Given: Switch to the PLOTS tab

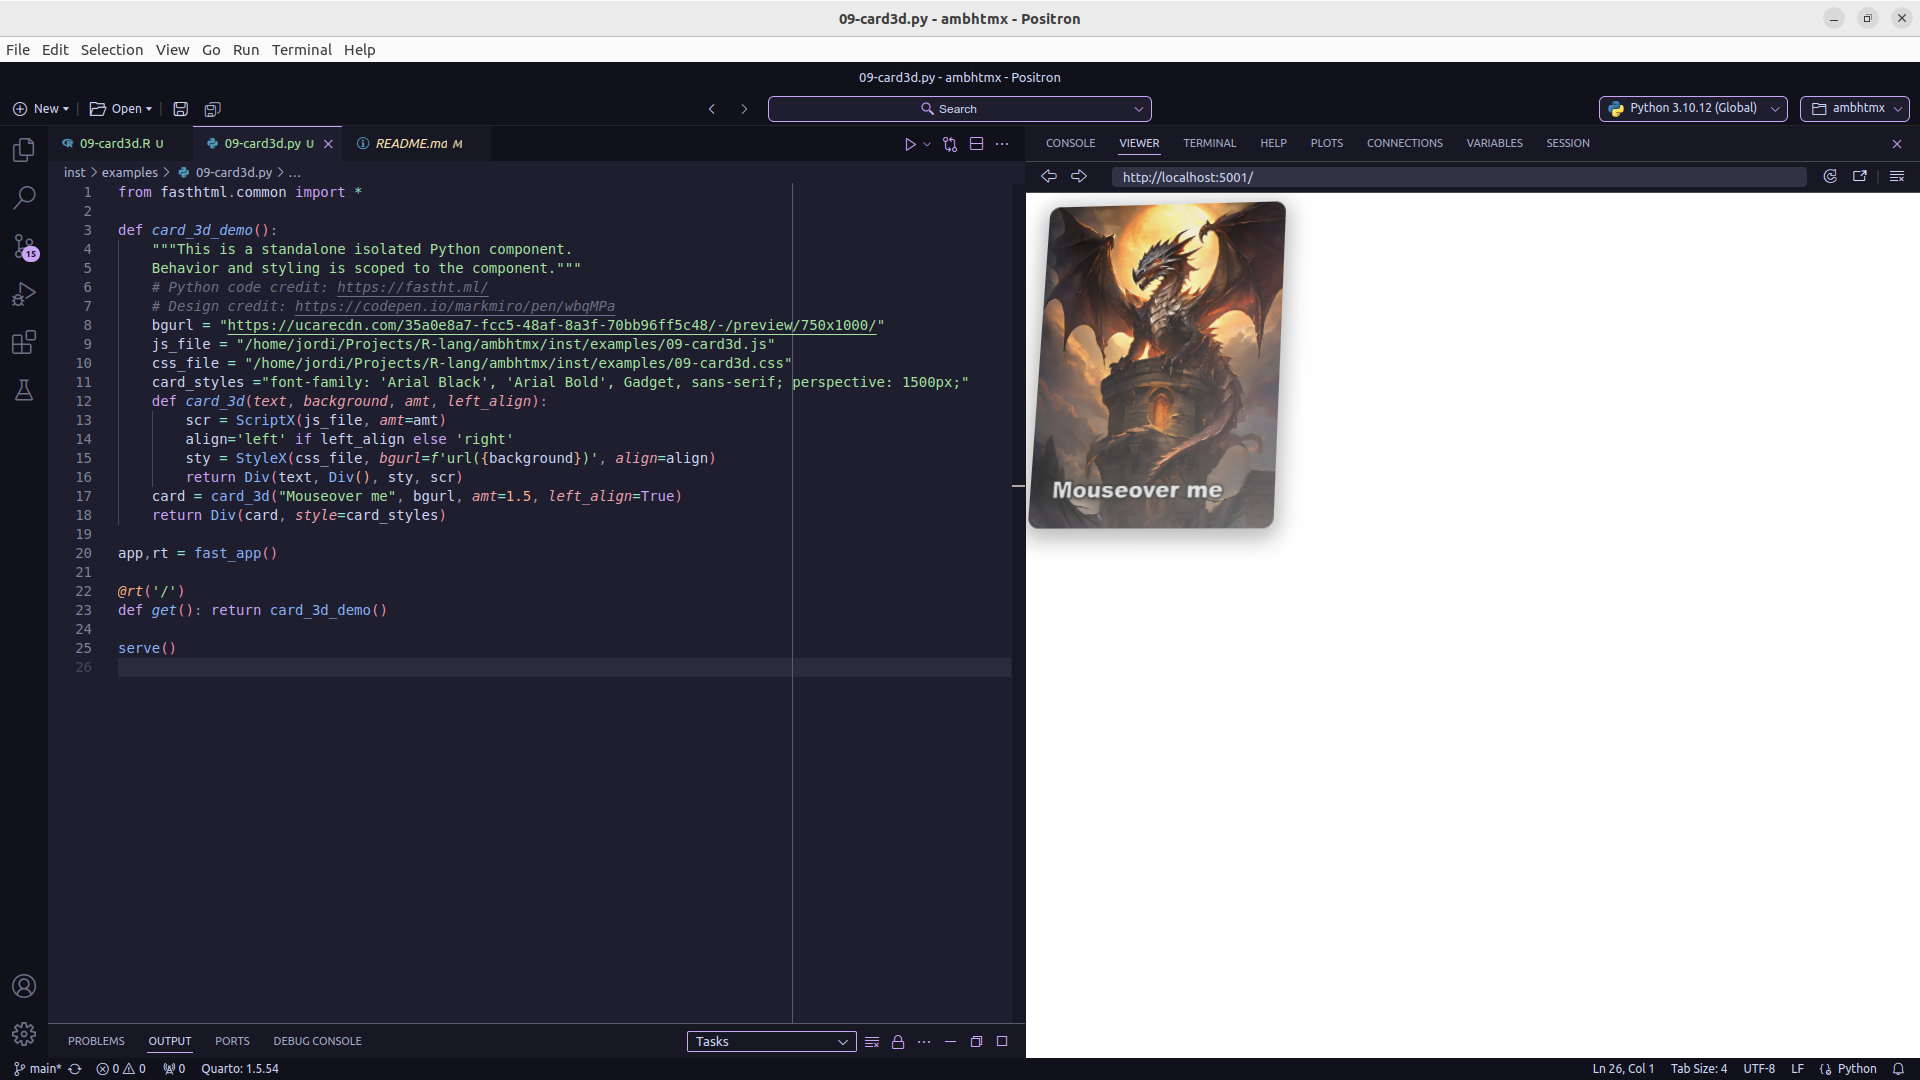Looking at the screenshot, I should (x=1326, y=143).
